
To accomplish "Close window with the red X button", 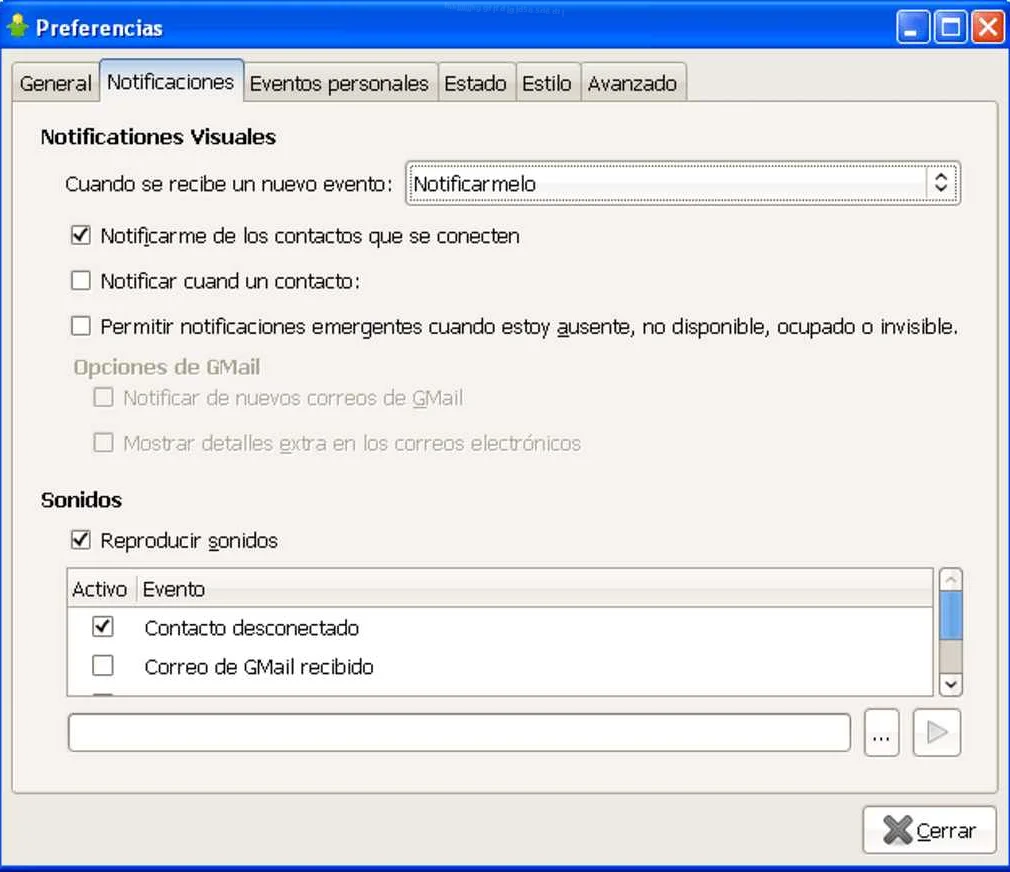I will point(987,27).
